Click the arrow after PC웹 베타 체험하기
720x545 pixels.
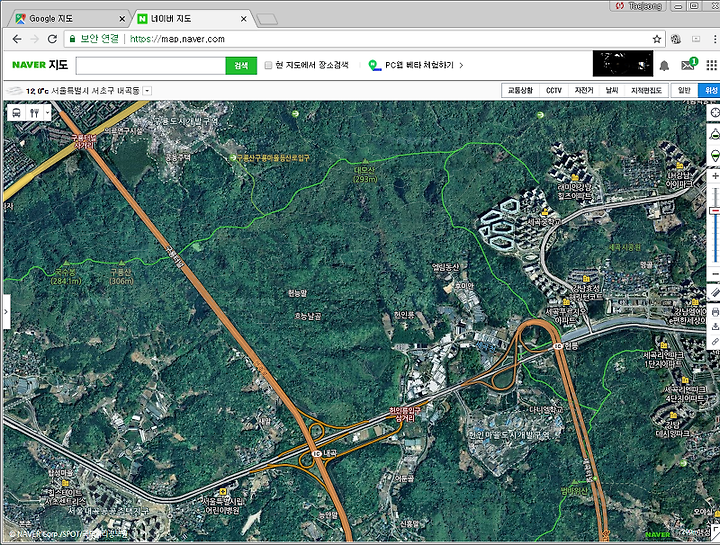click(461, 65)
